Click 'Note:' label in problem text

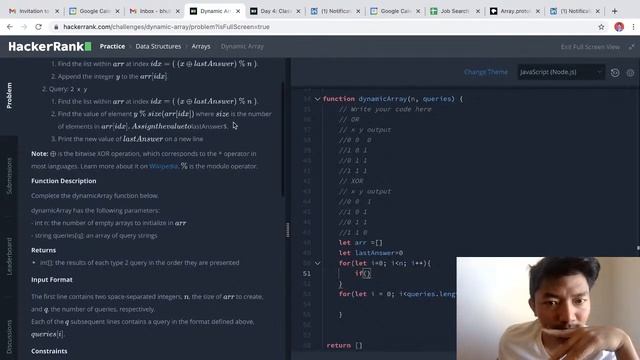click(x=40, y=154)
